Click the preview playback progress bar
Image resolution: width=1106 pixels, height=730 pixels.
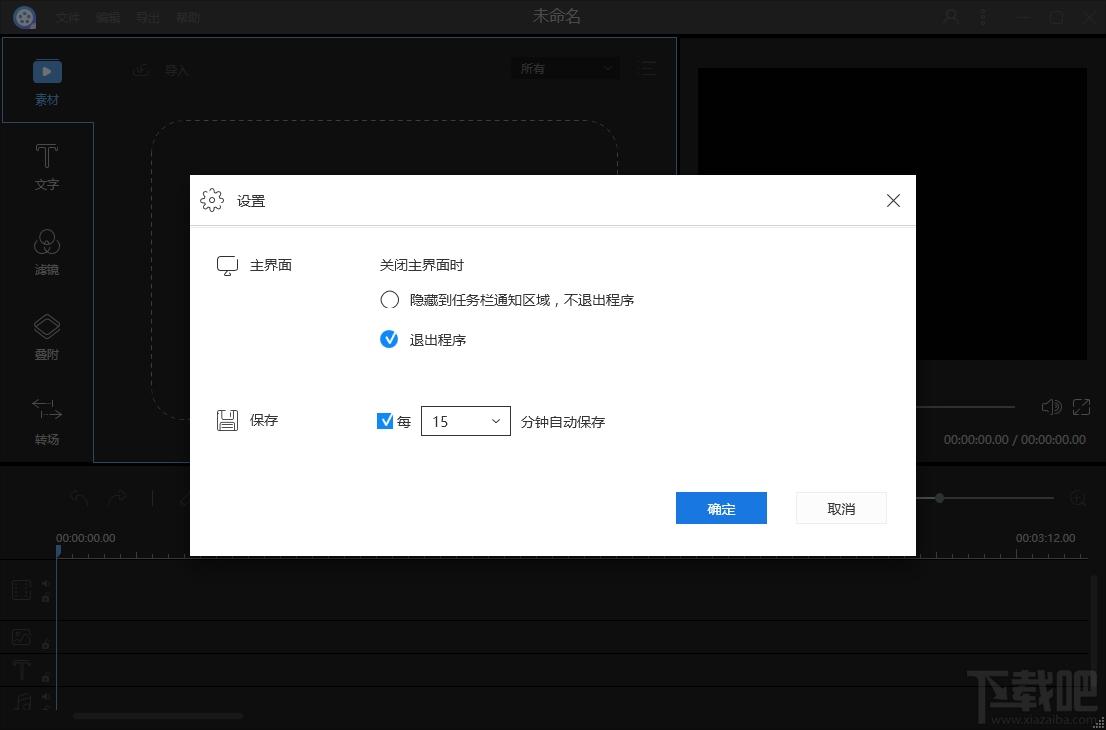click(965, 407)
